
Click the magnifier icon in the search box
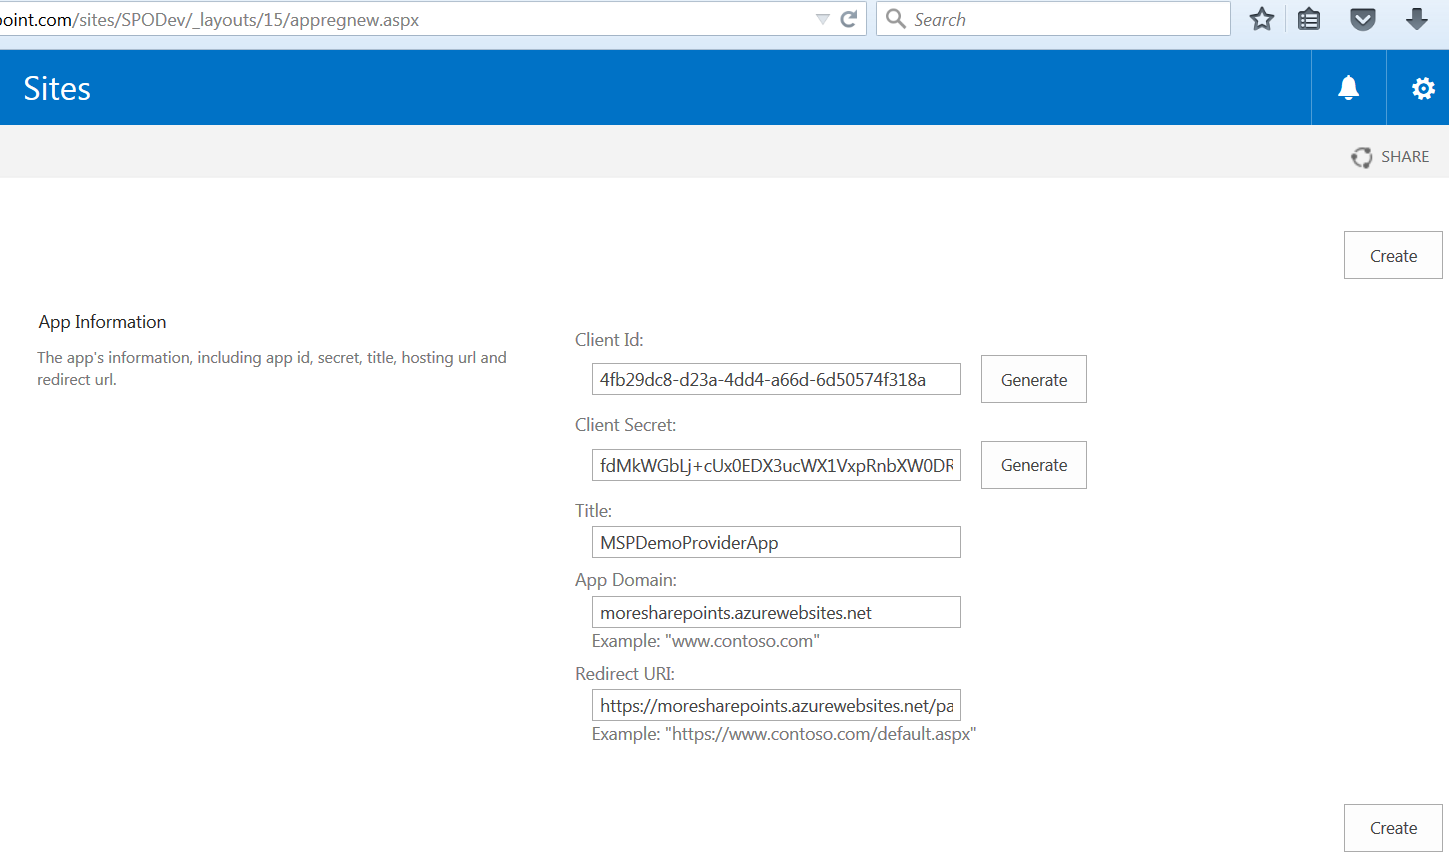[x=895, y=18]
